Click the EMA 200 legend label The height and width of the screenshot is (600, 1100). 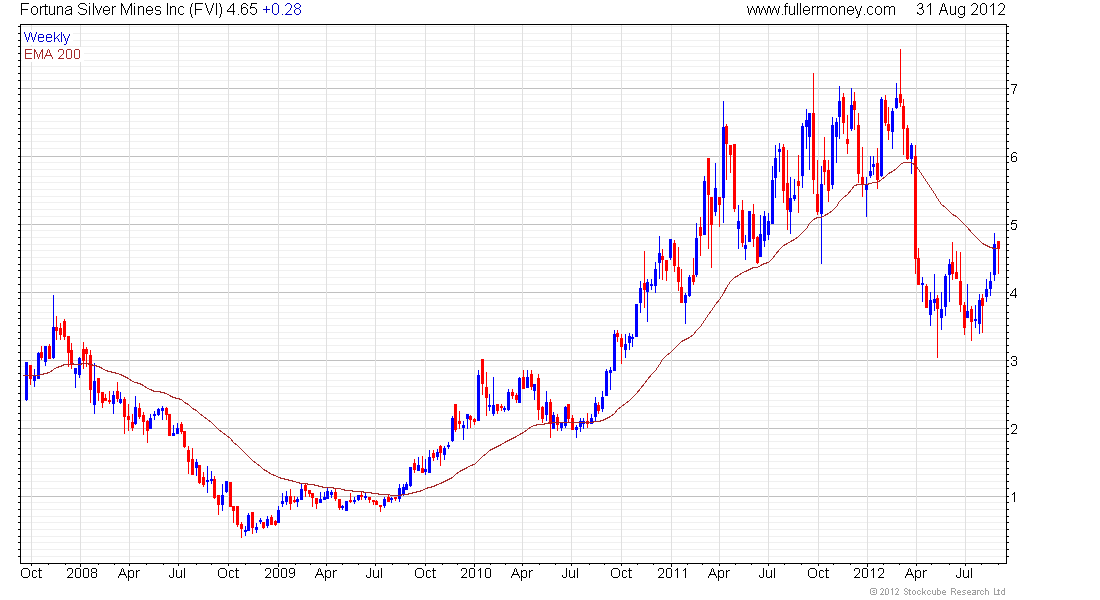pyautogui.click(x=52, y=54)
